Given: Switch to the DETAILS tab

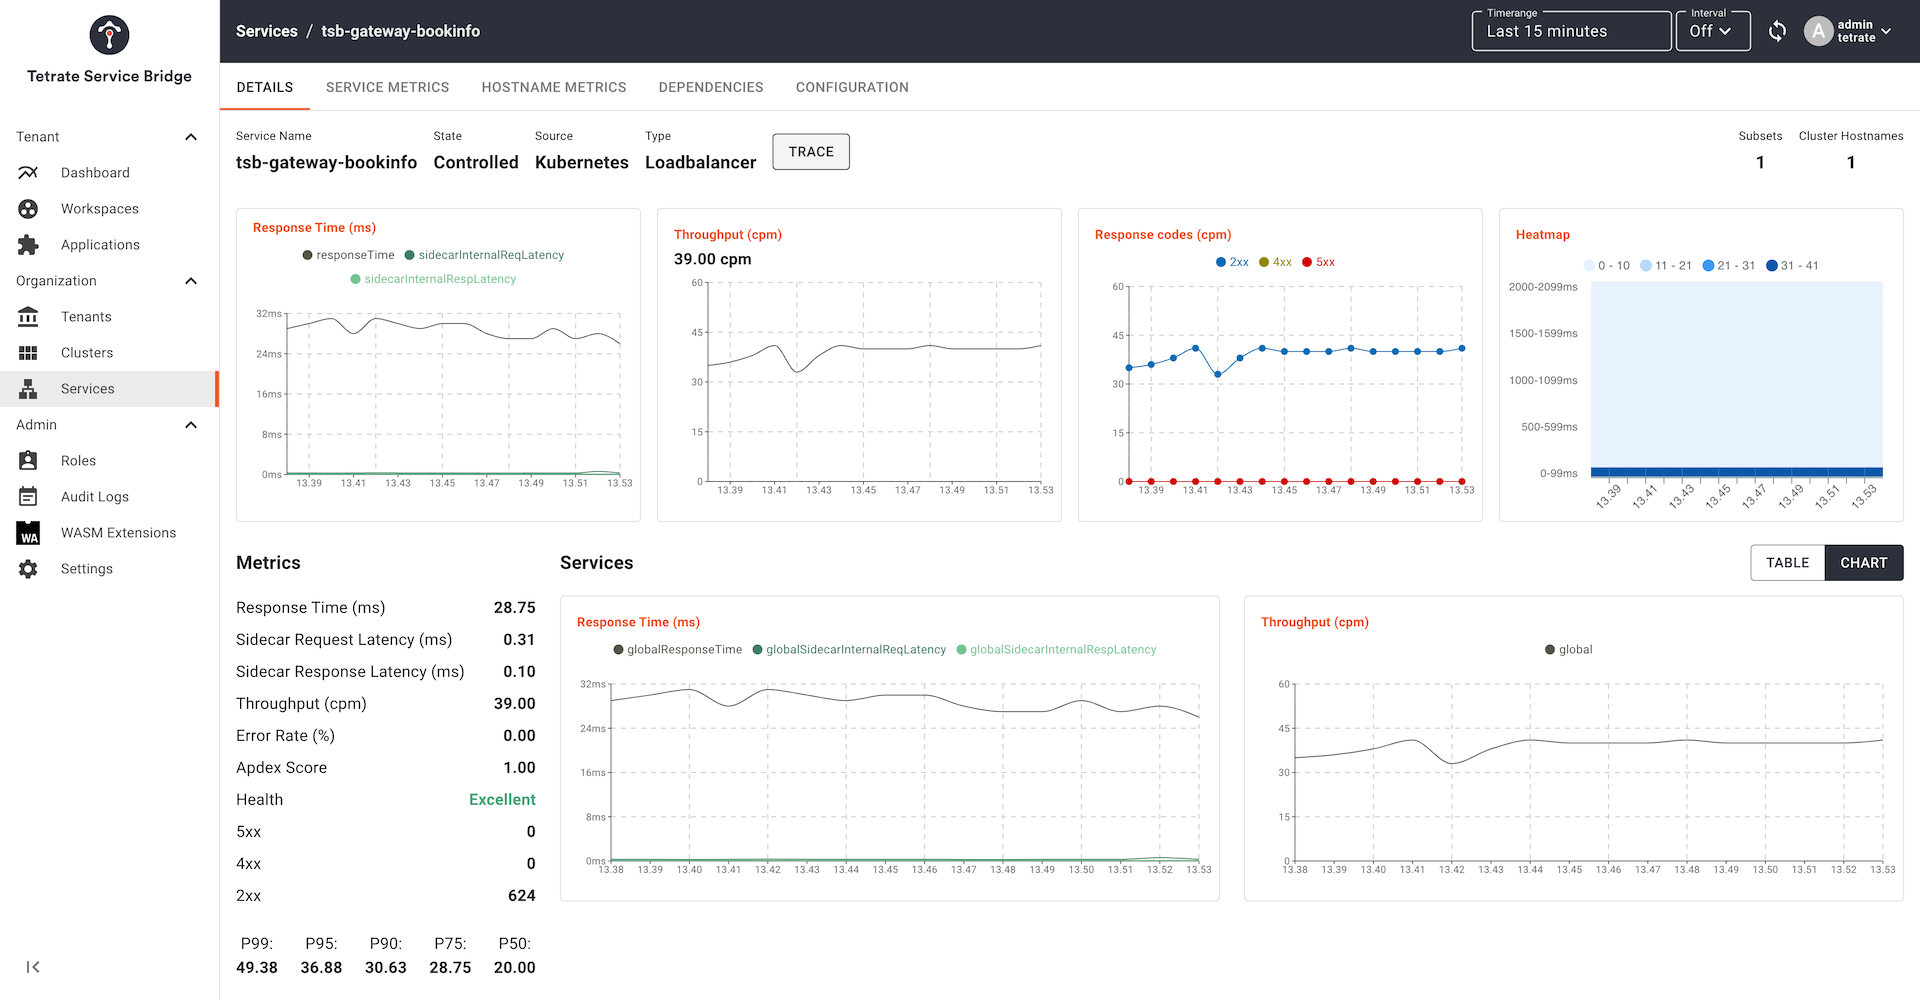Looking at the screenshot, I should coord(265,87).
